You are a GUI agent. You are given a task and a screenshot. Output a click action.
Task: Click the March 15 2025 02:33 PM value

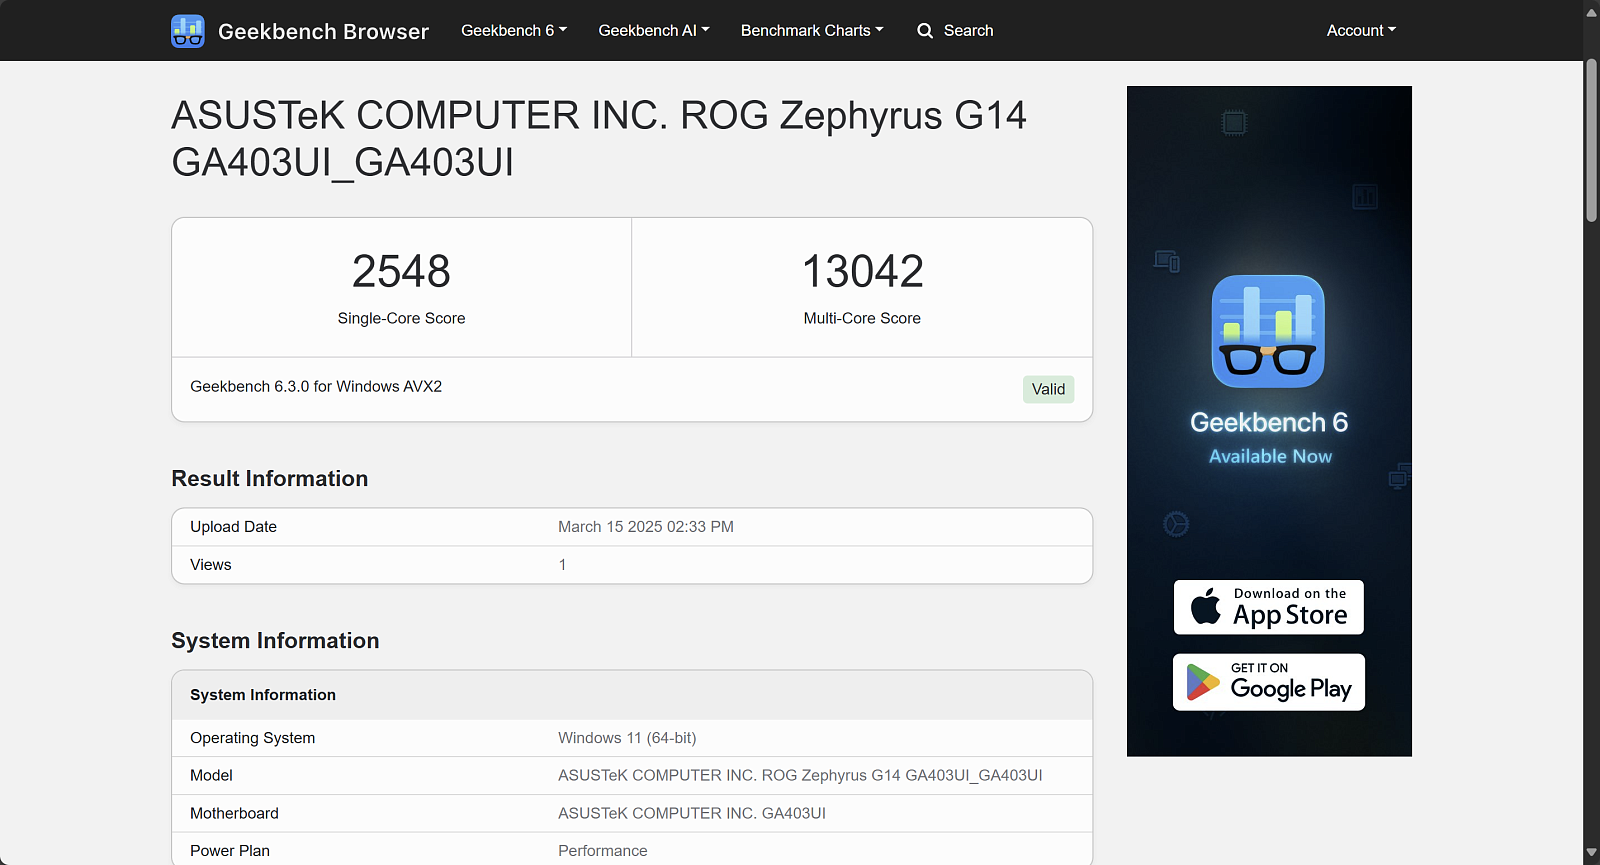tap(646, 527)
